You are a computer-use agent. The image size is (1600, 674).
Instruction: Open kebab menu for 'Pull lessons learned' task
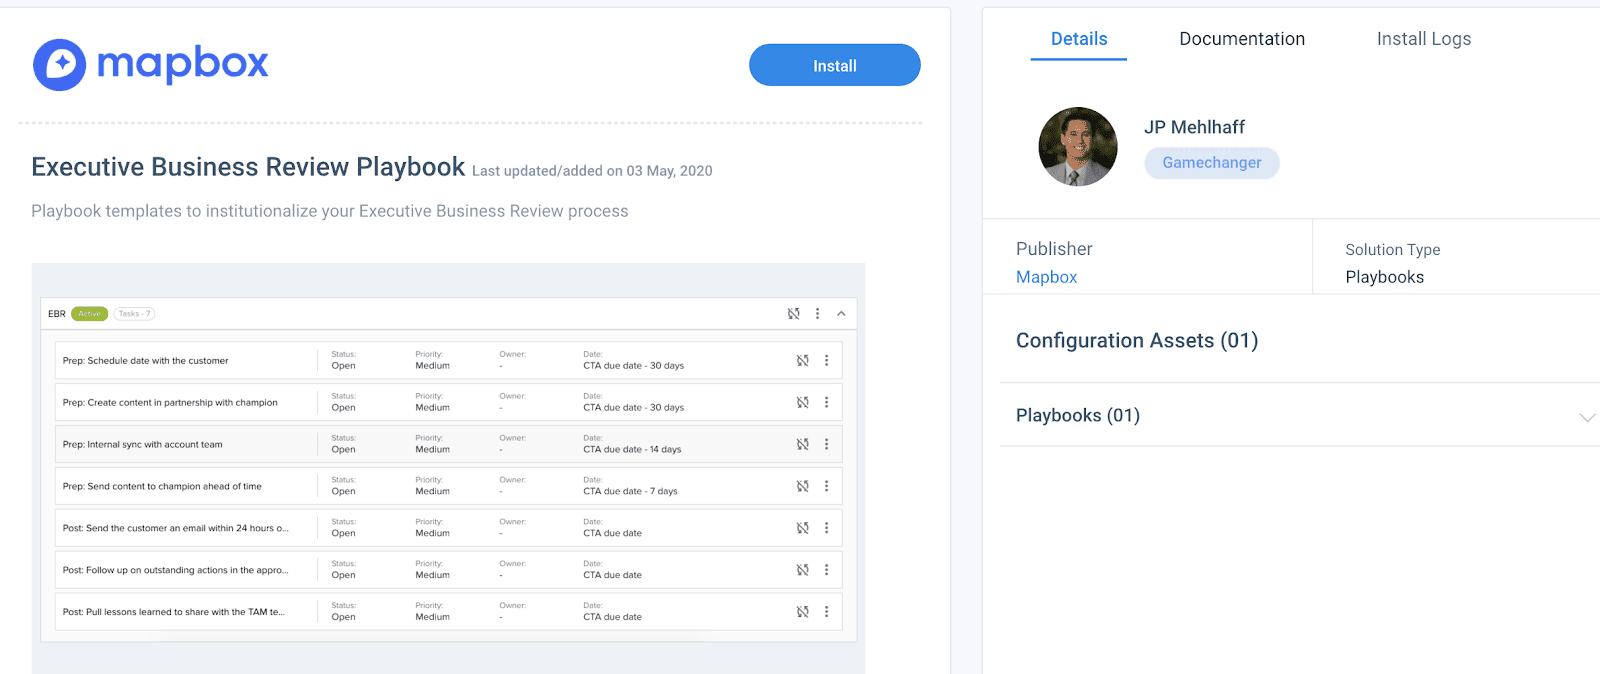click(826, 612)
